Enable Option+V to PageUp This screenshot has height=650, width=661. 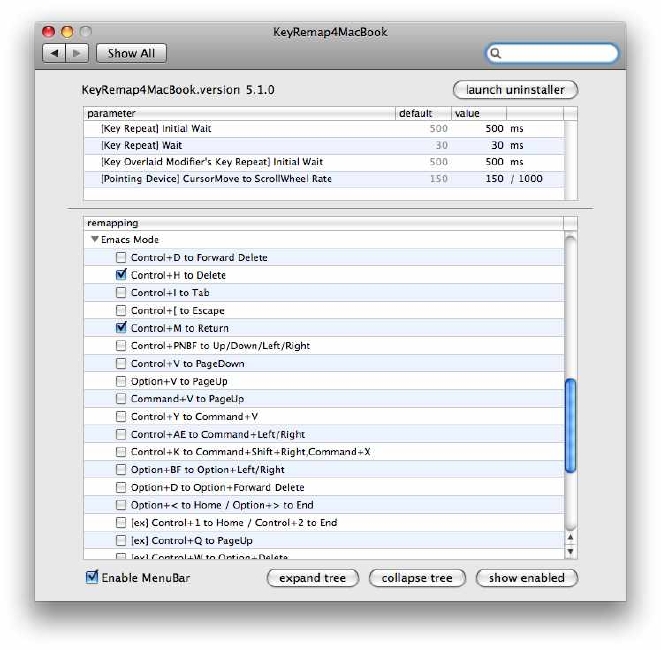tap(121, 381)
